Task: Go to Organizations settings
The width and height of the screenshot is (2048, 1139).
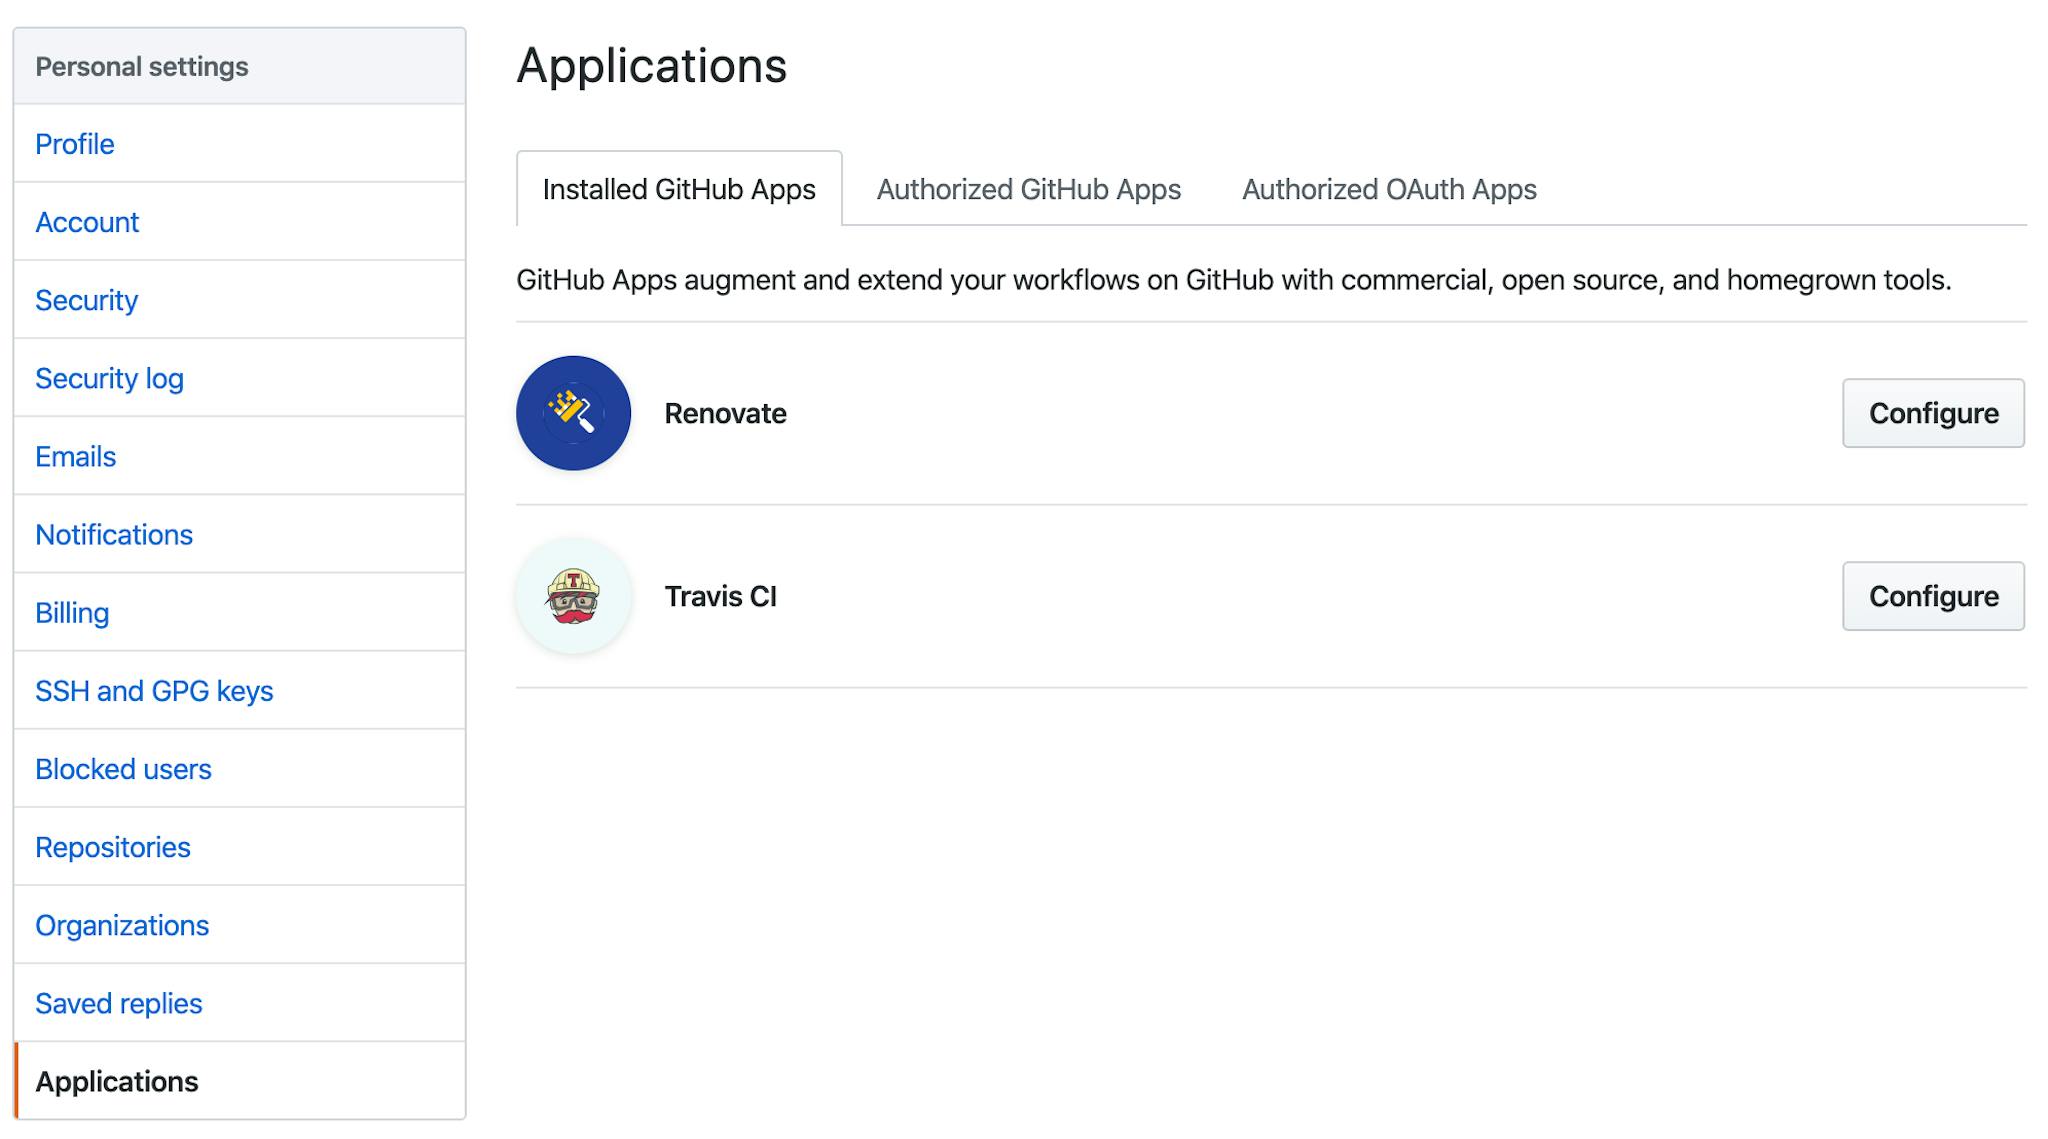Action: tap(122, 925)
